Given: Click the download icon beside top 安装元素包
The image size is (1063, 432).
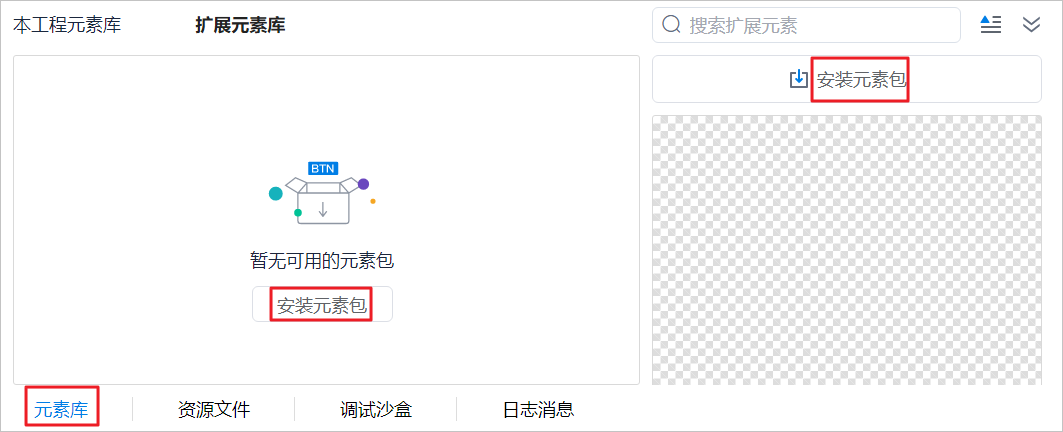Looking at the screenshot, I should point(799,79).
